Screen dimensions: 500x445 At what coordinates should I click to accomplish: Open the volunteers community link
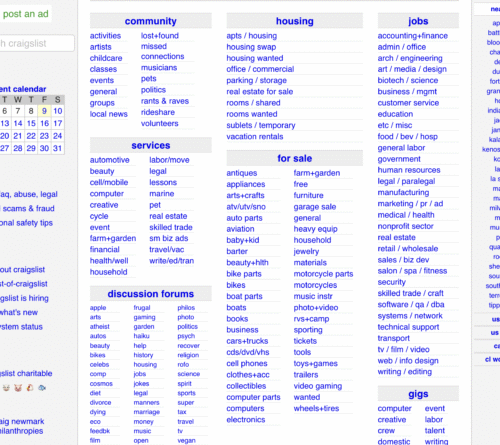(x=159, y=123)
